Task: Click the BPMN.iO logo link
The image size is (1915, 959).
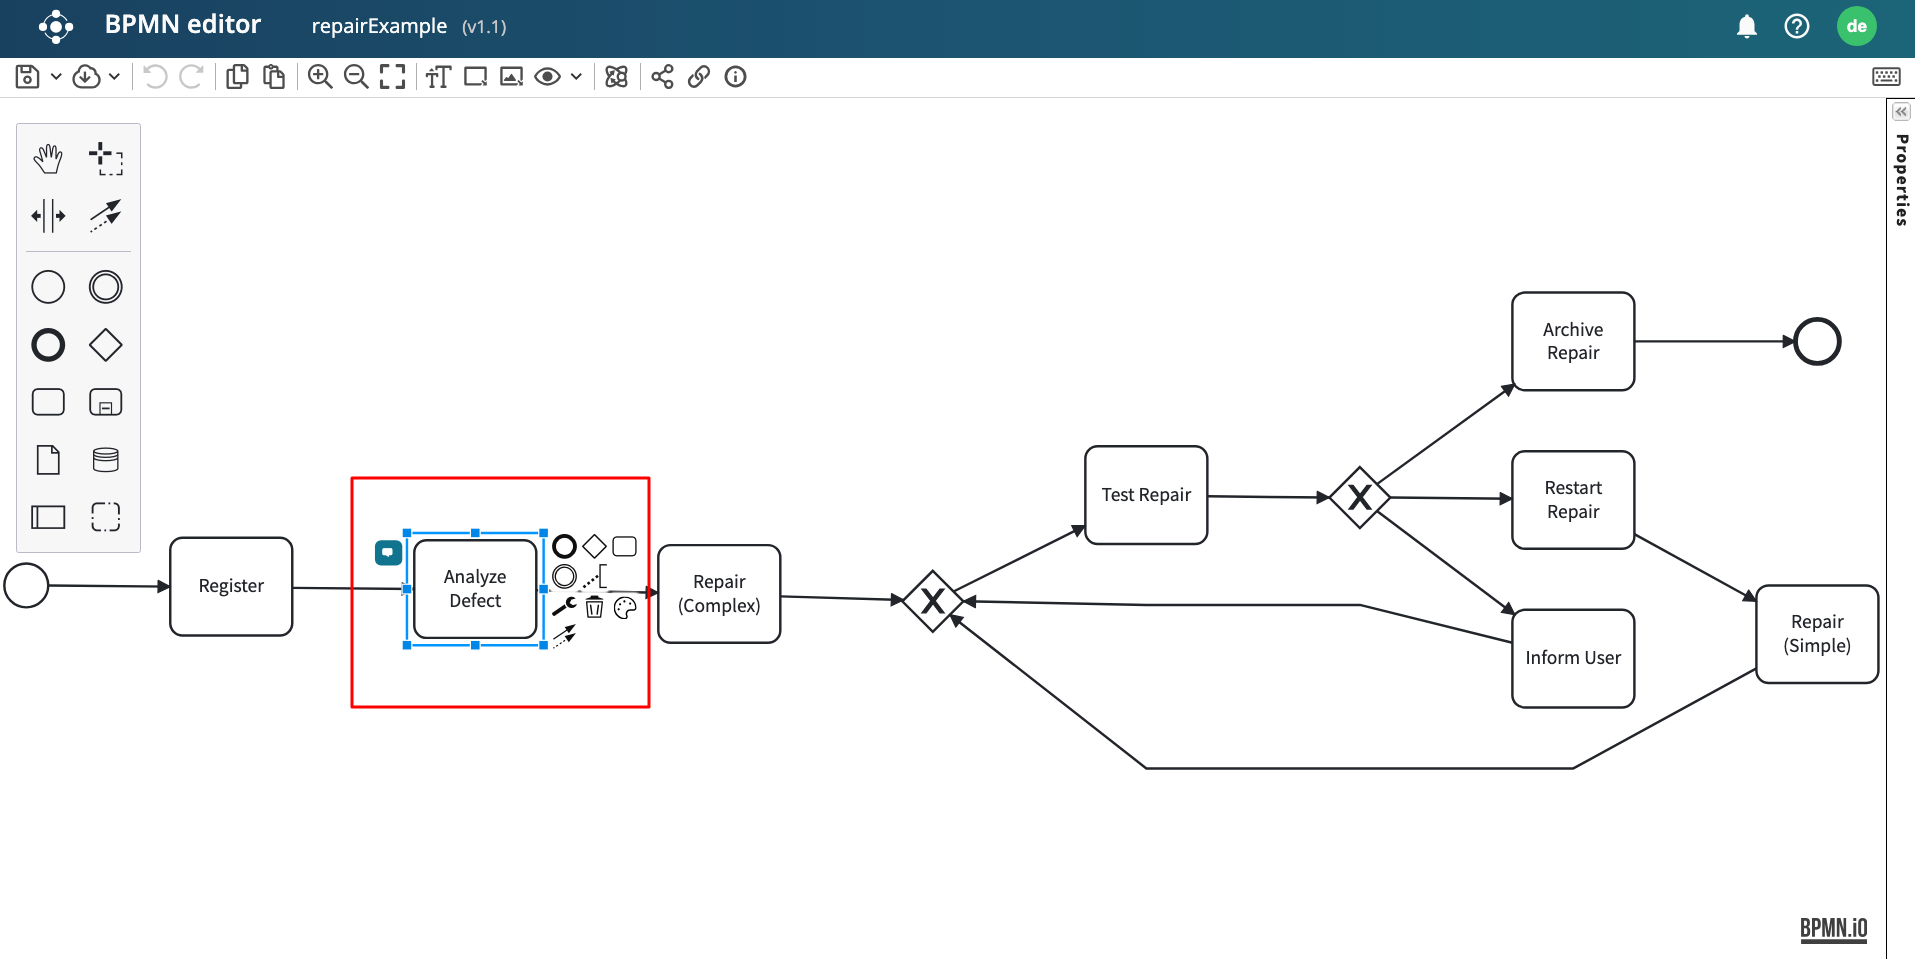Action: (x=1833, y=928)
